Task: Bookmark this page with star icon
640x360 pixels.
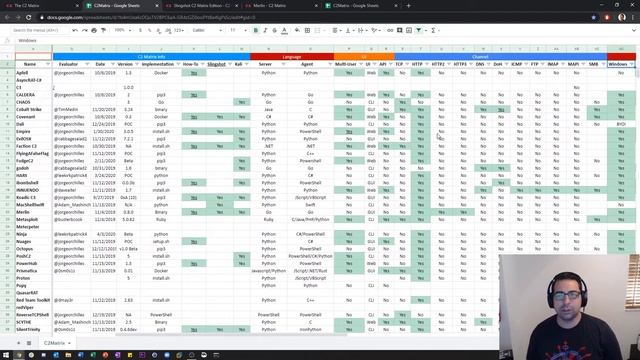Action: [593, 18]
